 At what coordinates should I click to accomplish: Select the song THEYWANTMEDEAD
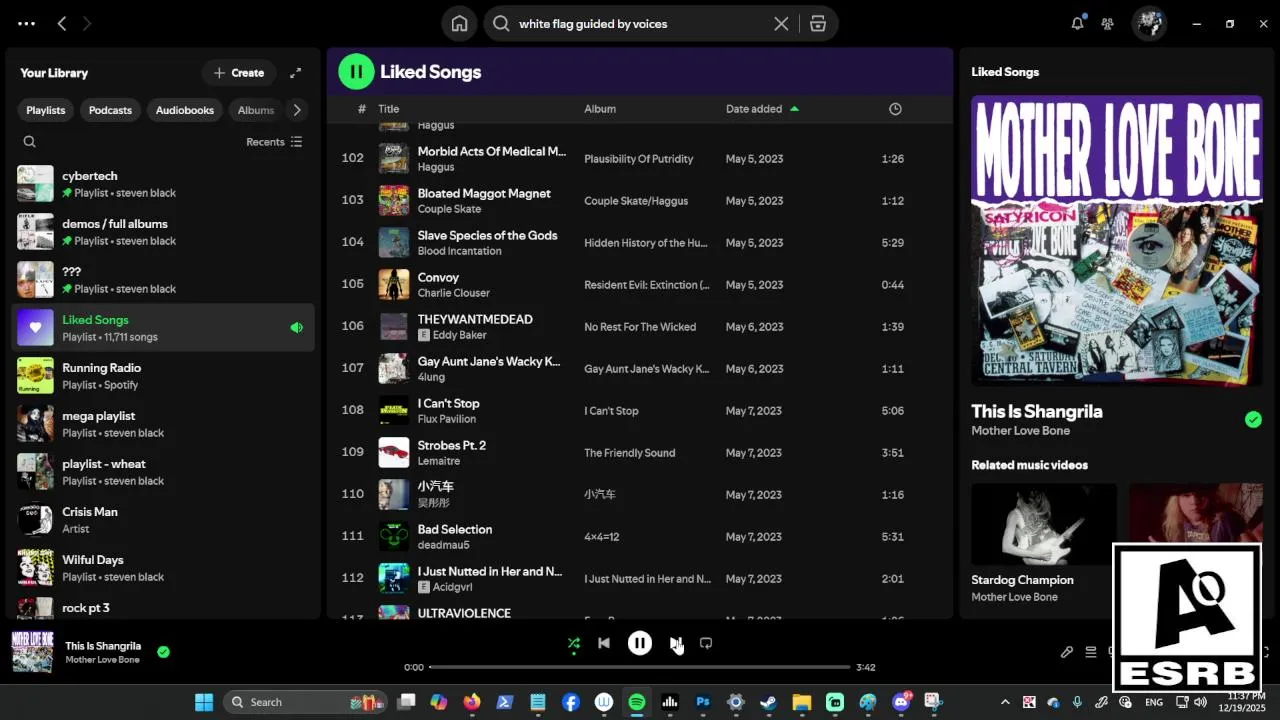tap(475, 319)
